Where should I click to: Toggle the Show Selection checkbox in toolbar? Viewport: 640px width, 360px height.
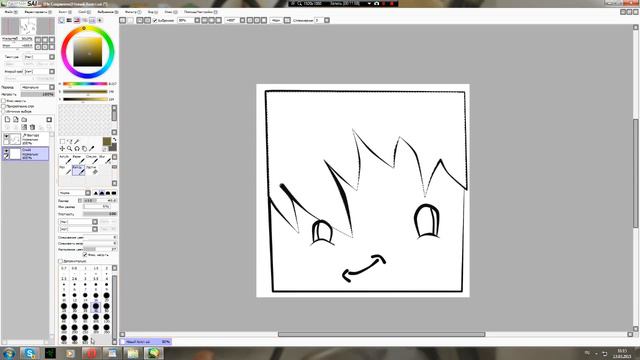click(155, 20)
